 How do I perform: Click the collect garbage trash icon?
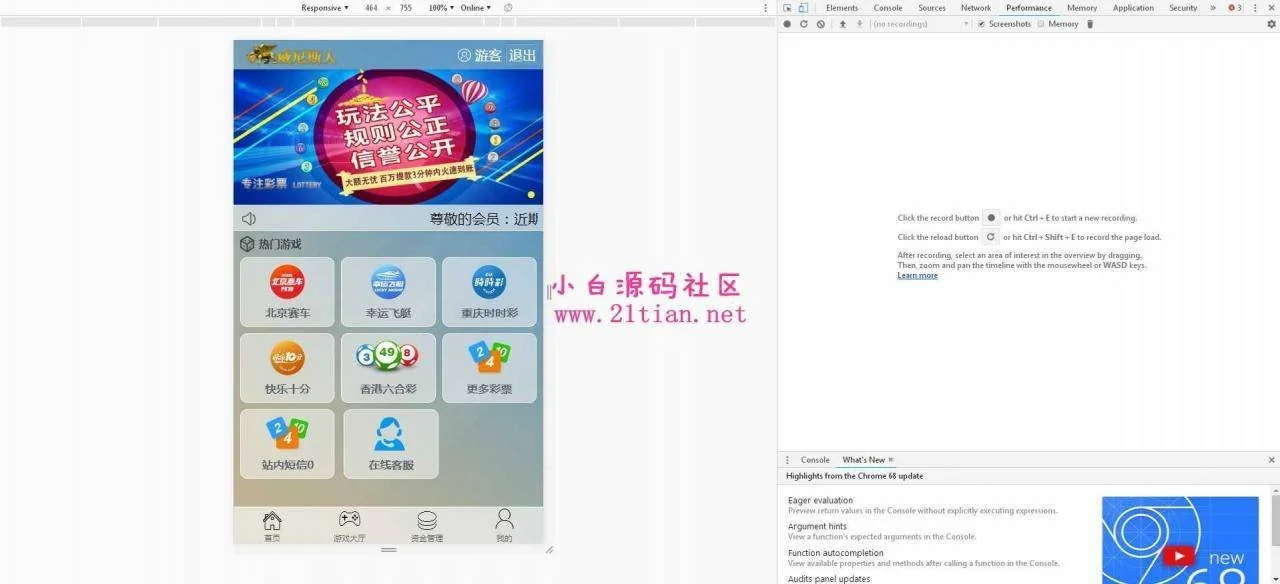pos(1090,24)
